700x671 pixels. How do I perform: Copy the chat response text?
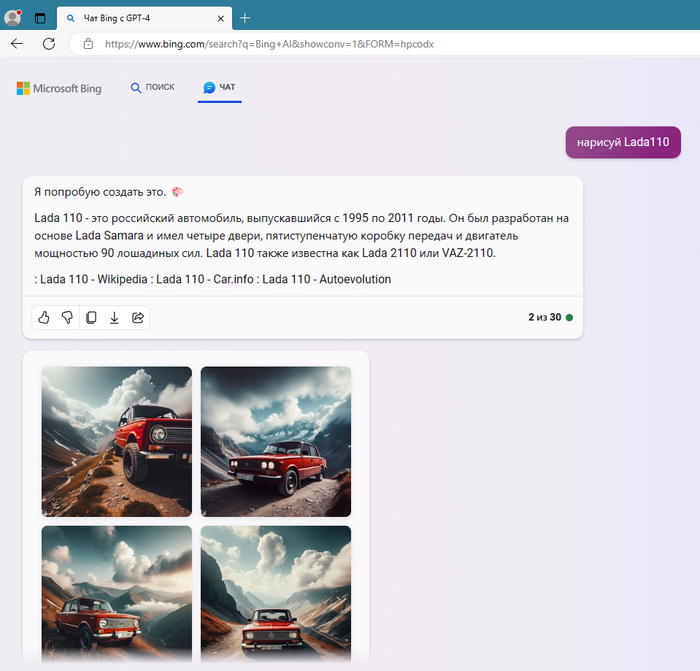coord(91,317)
